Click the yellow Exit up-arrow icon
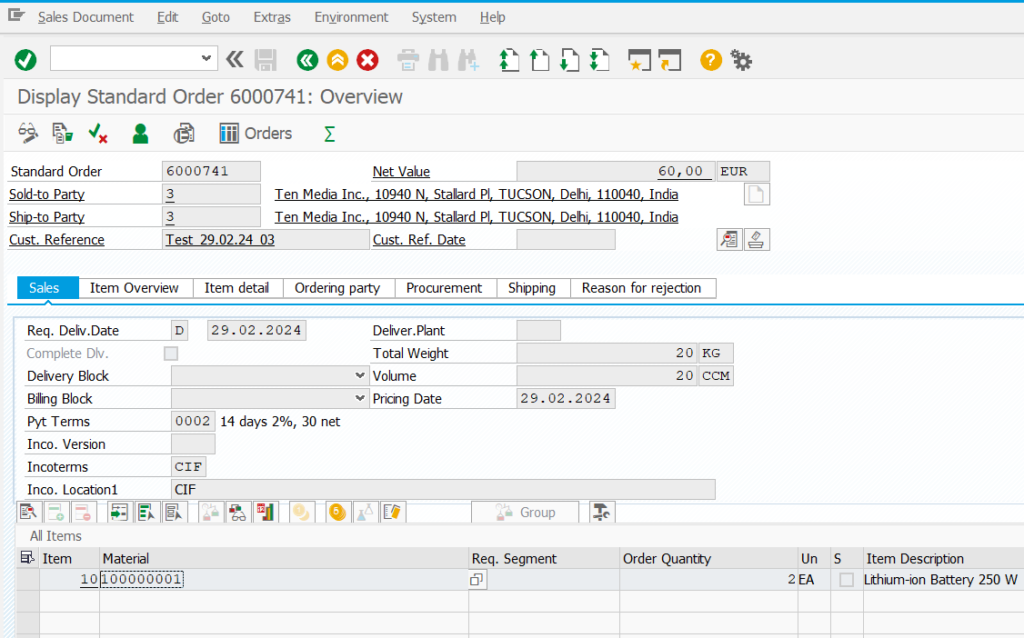This screenshot has height=638, width=1024. pos(337,60)
